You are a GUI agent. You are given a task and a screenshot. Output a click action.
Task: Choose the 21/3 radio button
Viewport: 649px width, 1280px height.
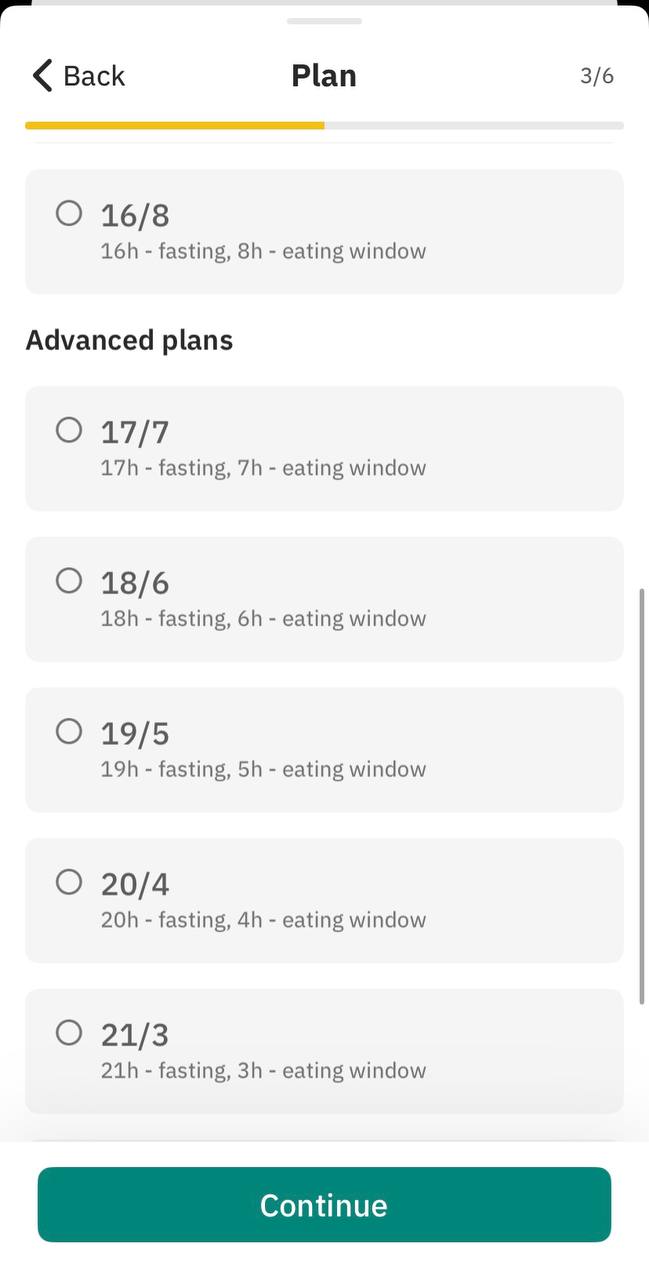(x=69, y=1033)
